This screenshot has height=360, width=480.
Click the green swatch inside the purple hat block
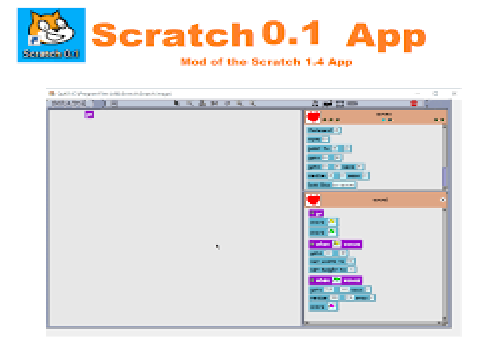337,280
